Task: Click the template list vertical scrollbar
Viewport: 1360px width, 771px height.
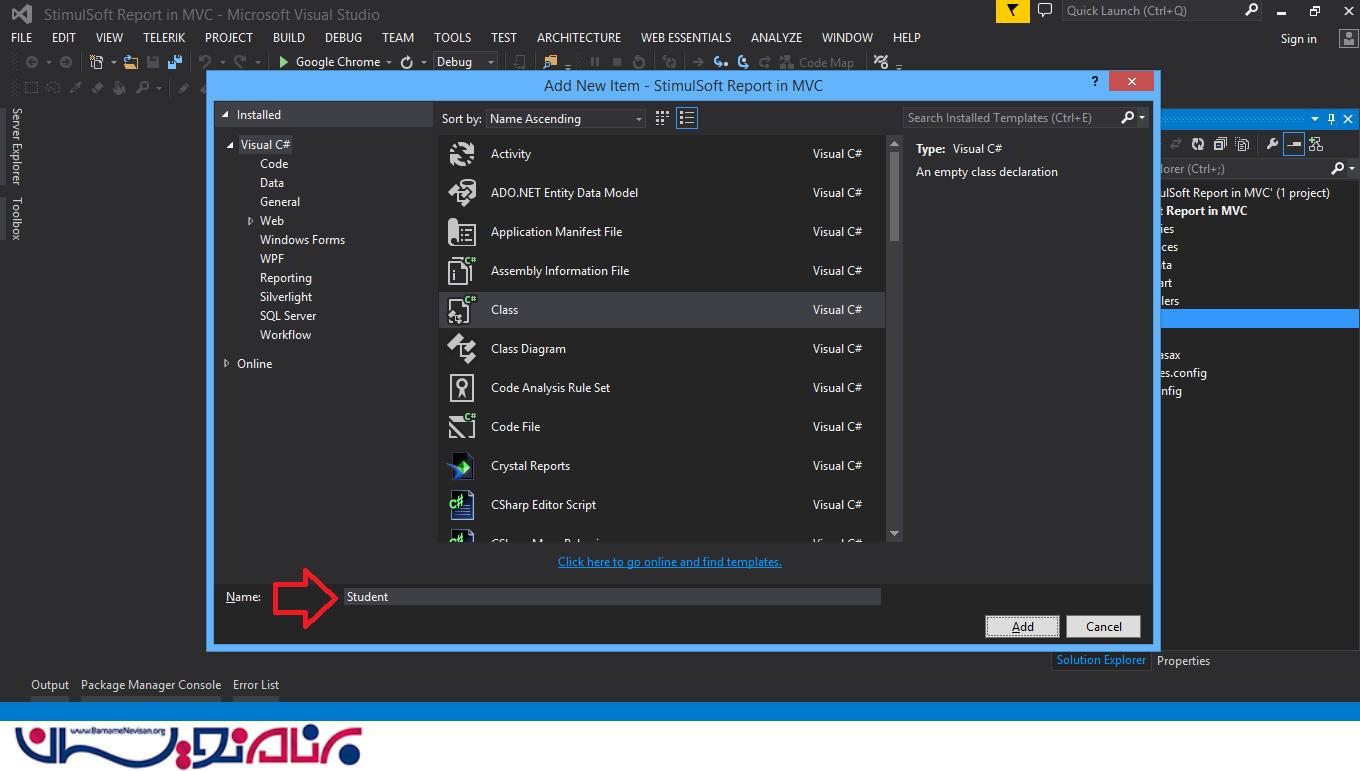Action: tap(894, 200)
